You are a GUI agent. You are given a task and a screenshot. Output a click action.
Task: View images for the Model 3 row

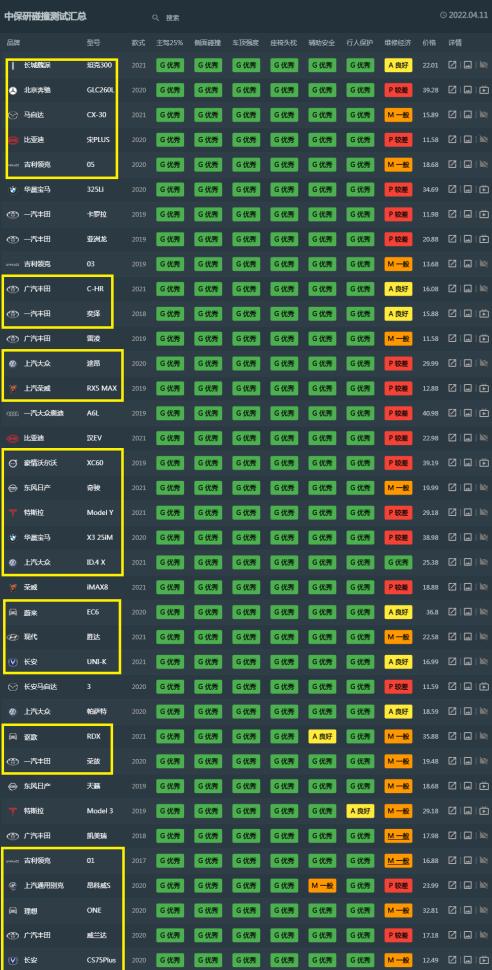pyautogui.click(x=468, y=811)
